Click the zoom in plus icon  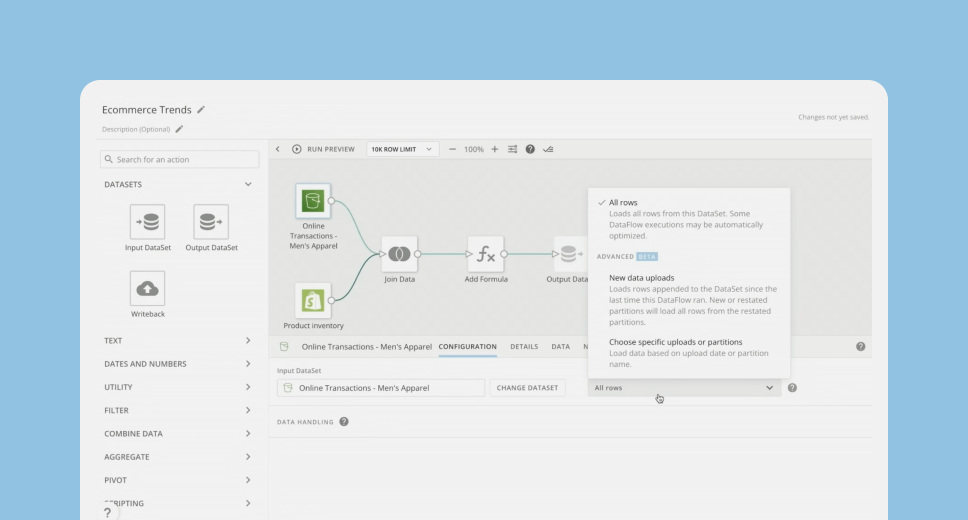click(494, 149)
